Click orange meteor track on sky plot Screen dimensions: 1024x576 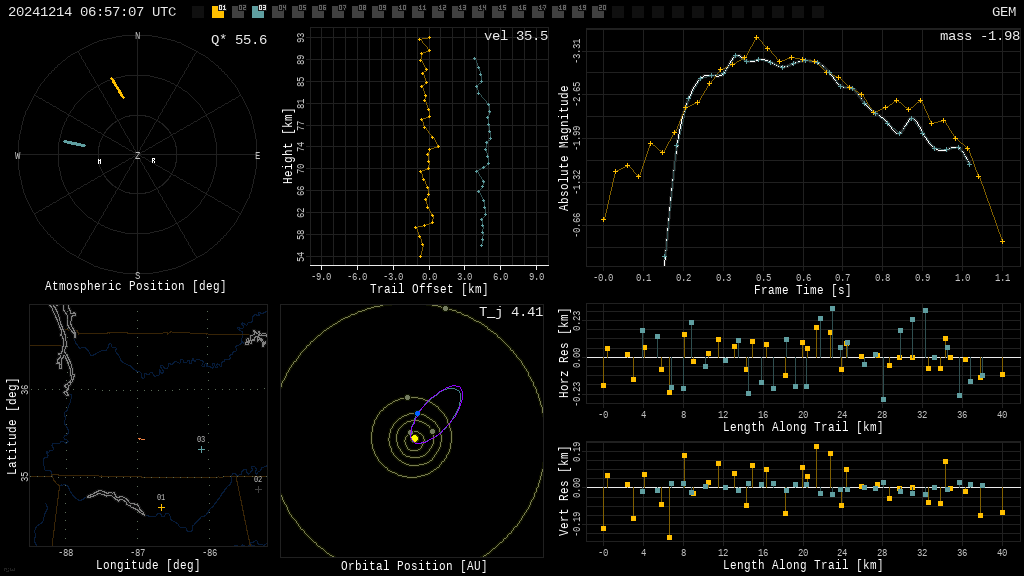coord(117,88)
